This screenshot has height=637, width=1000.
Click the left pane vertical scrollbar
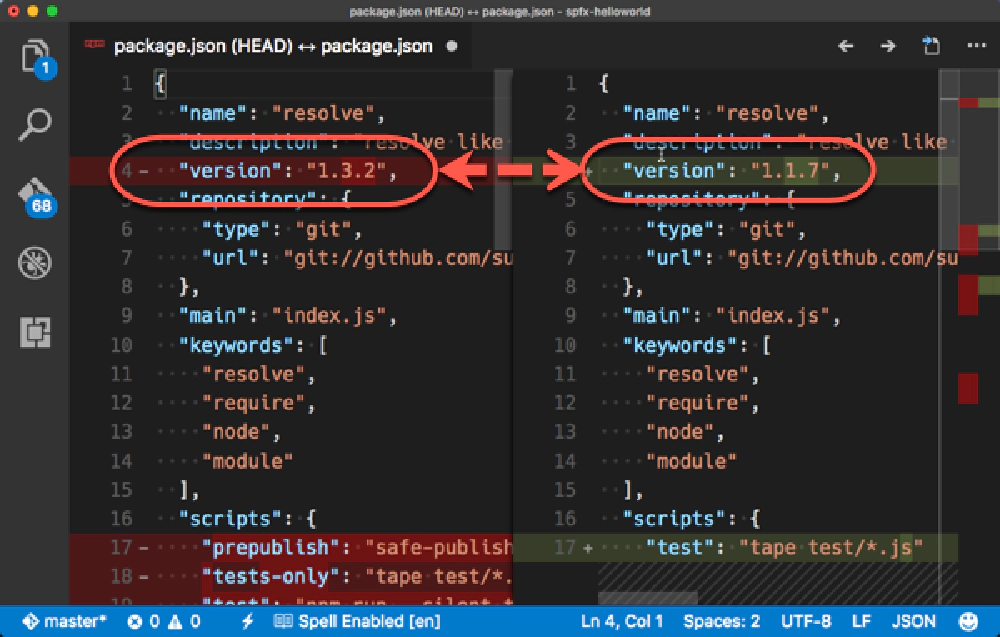pyautogui.click(x=503, y=159)
